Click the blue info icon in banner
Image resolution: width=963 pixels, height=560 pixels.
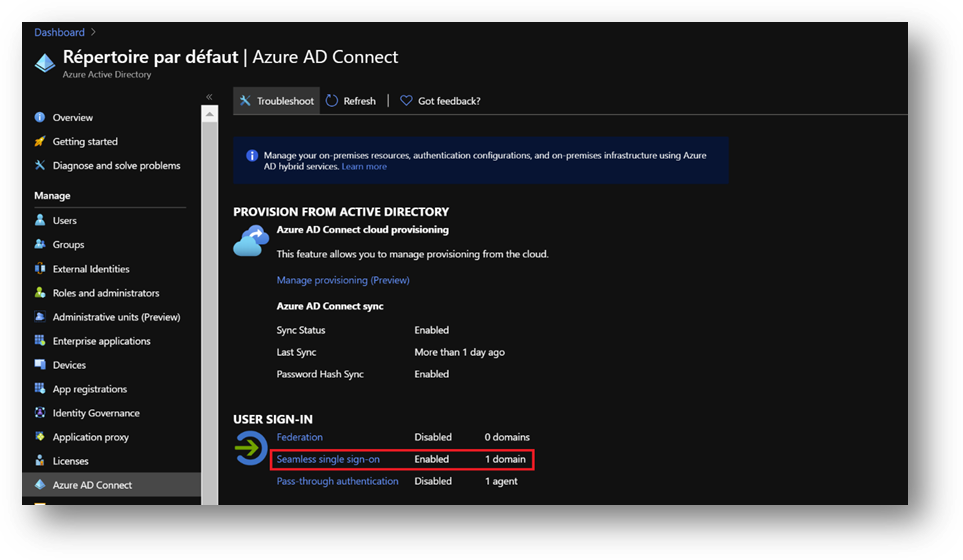tap(252, 155)
